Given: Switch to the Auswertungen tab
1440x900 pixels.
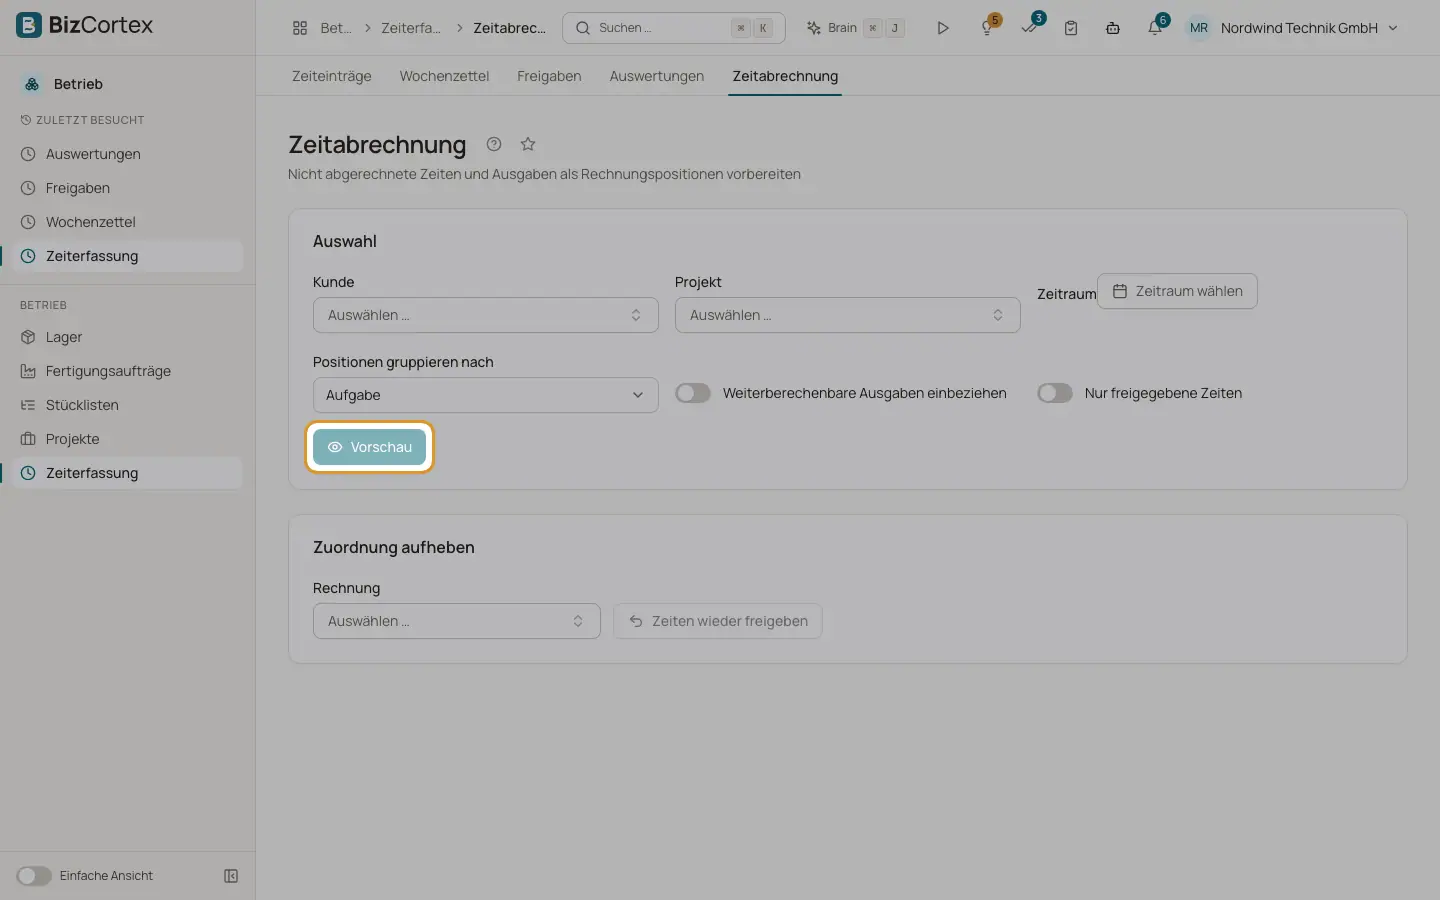Looking at the screenshot, I should [657, 76].
